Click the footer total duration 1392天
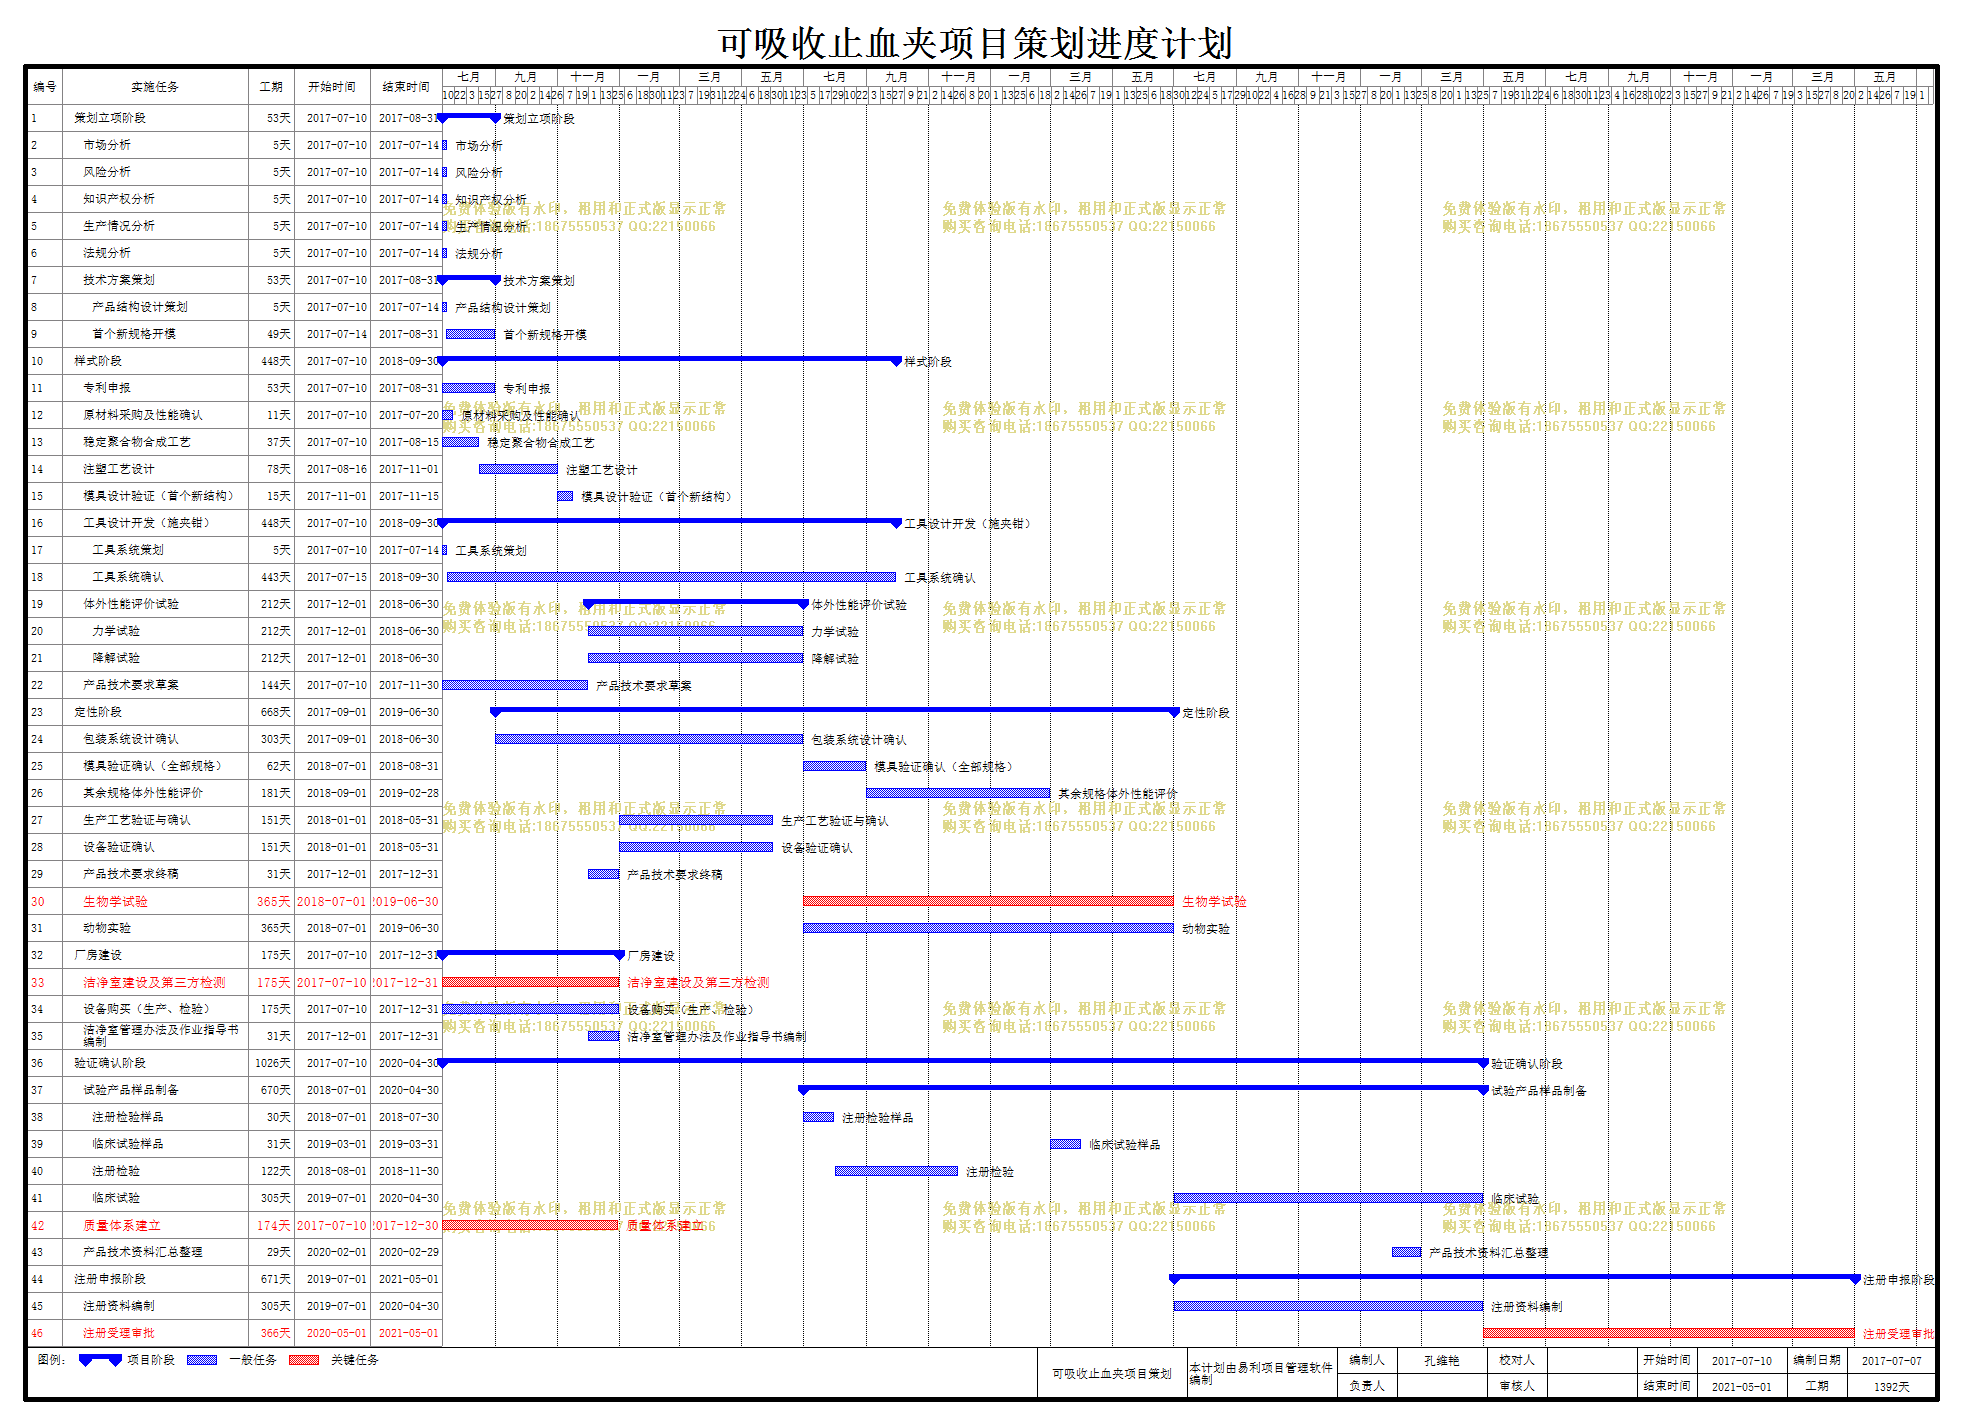Viewport: 1961px width, 1423px height. (x=1891, y=1387)
